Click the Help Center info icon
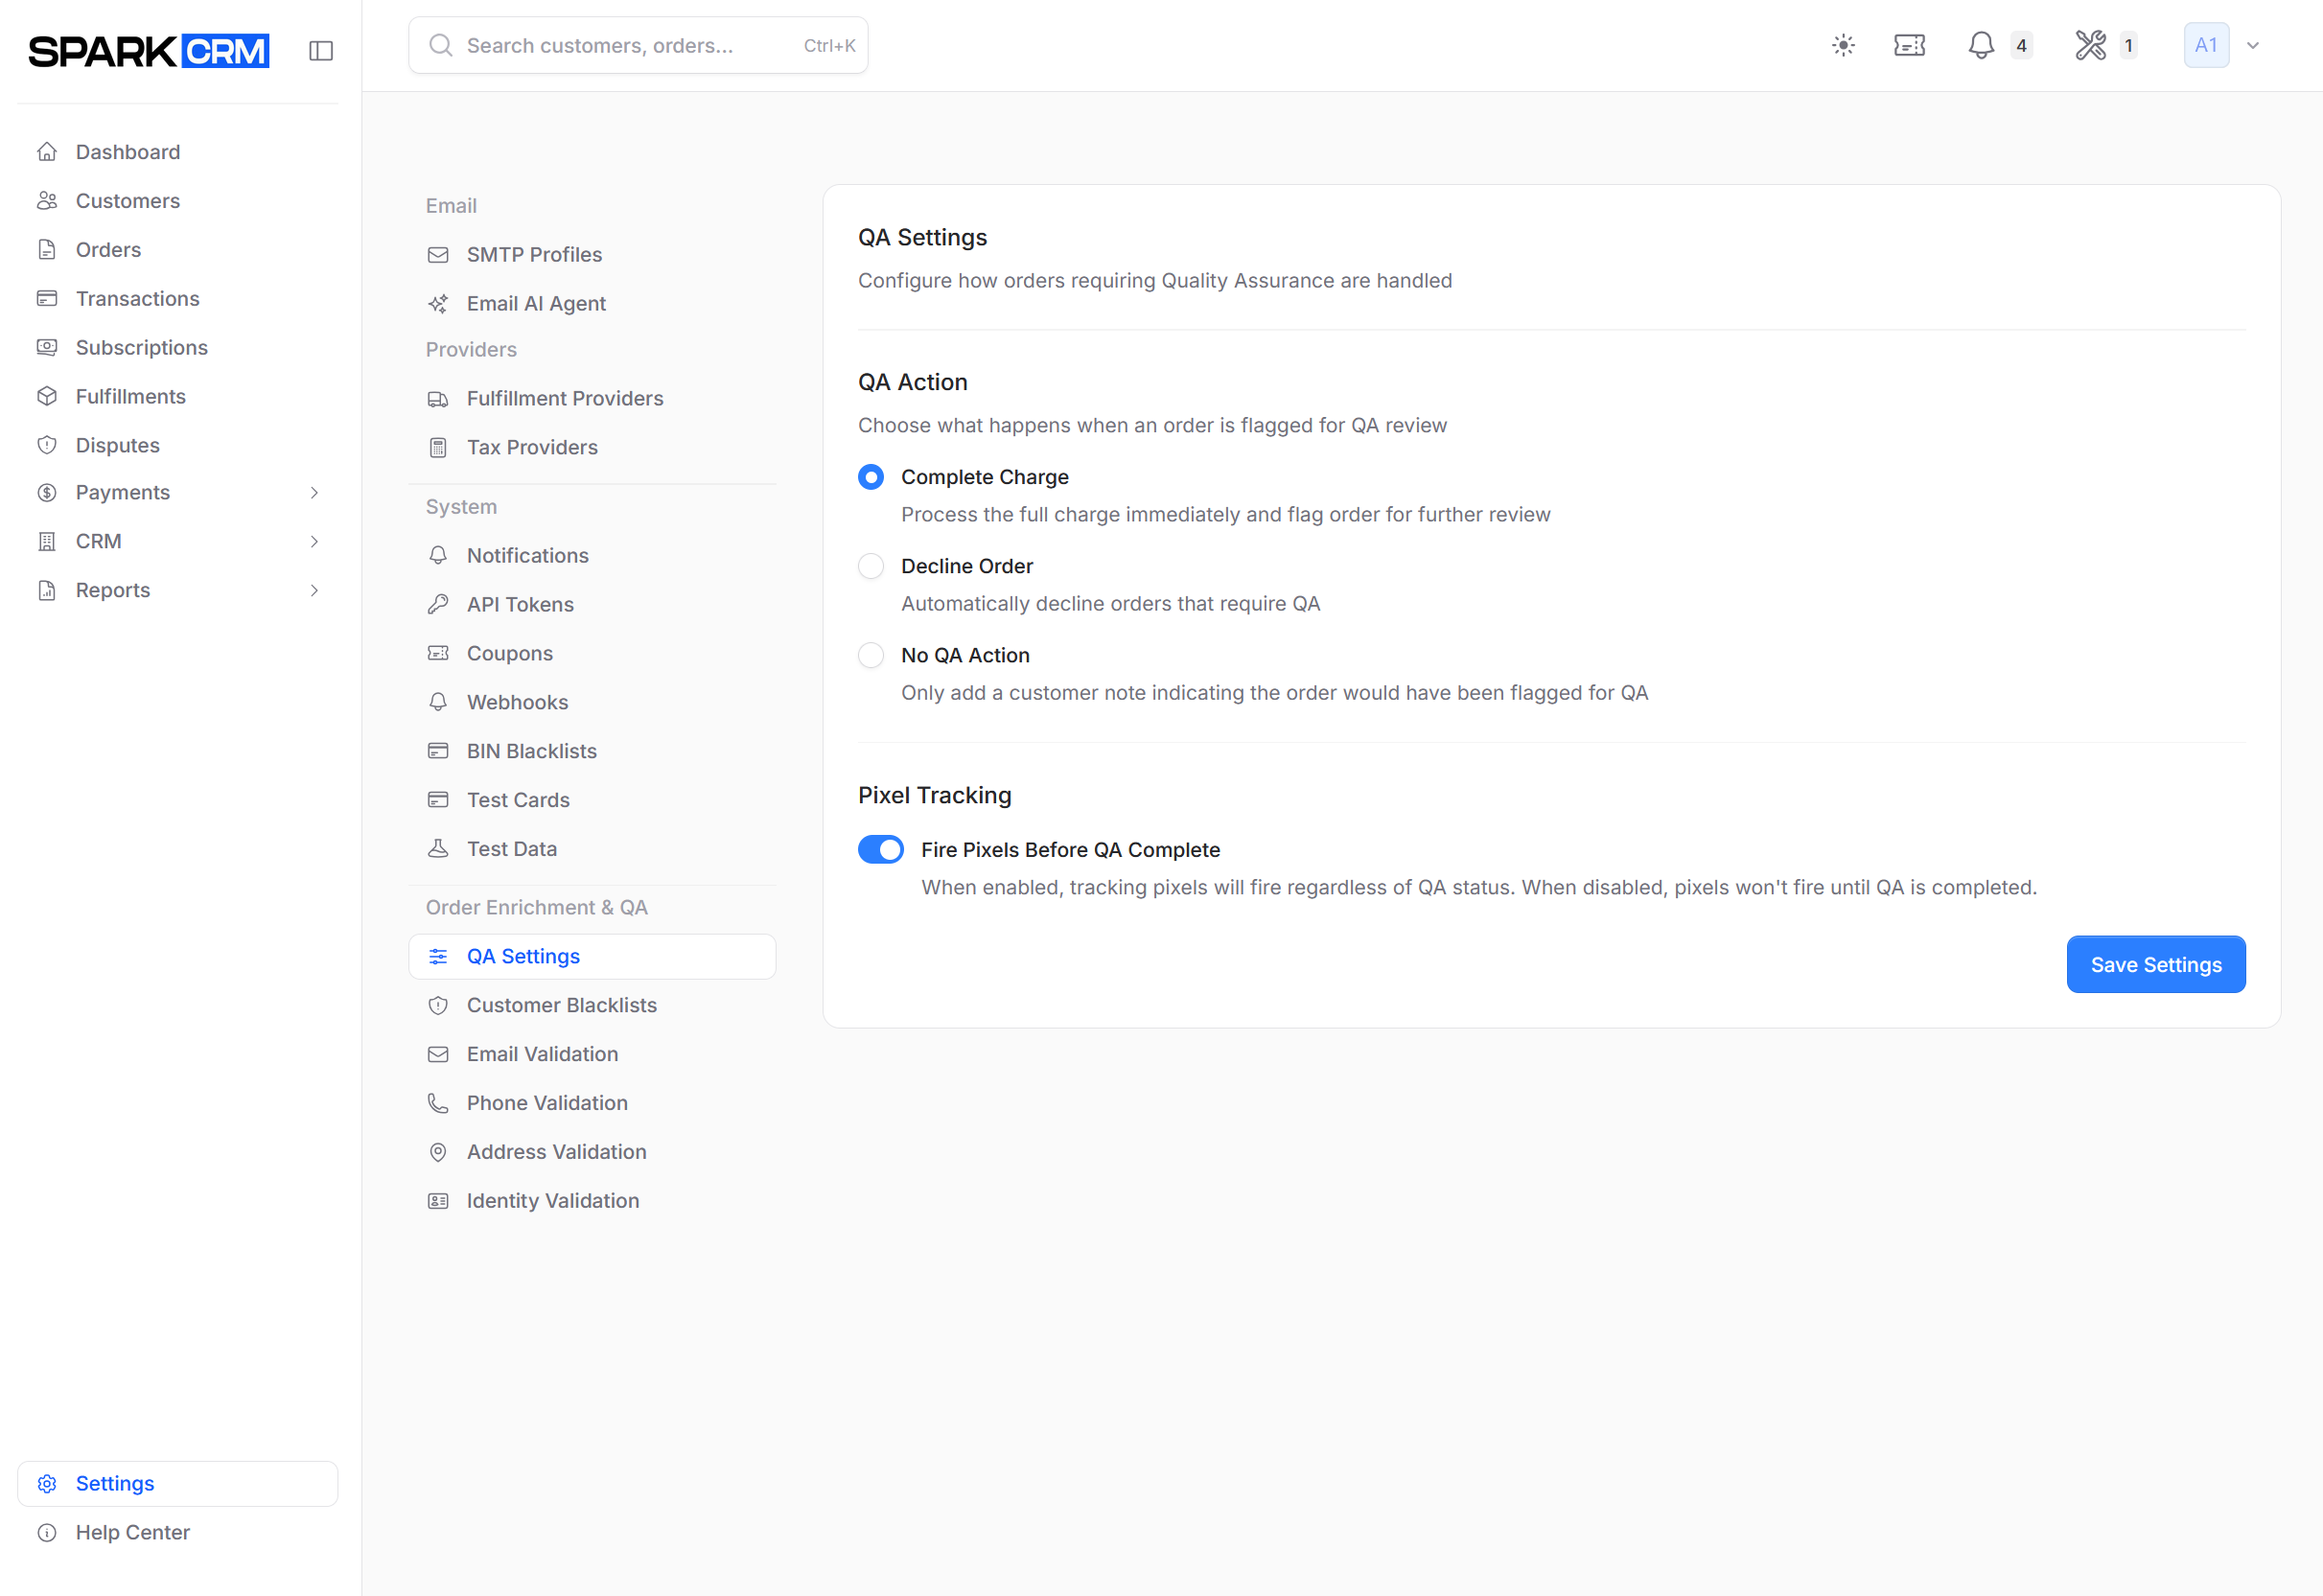Image resolution: width=2323 pixels, height=1596 pixels. pos(47,1533)
